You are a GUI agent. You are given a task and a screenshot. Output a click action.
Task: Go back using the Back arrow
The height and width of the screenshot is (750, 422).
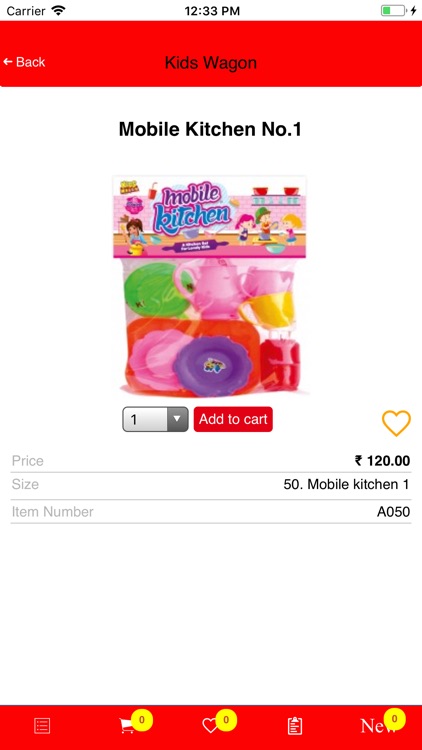24,62
